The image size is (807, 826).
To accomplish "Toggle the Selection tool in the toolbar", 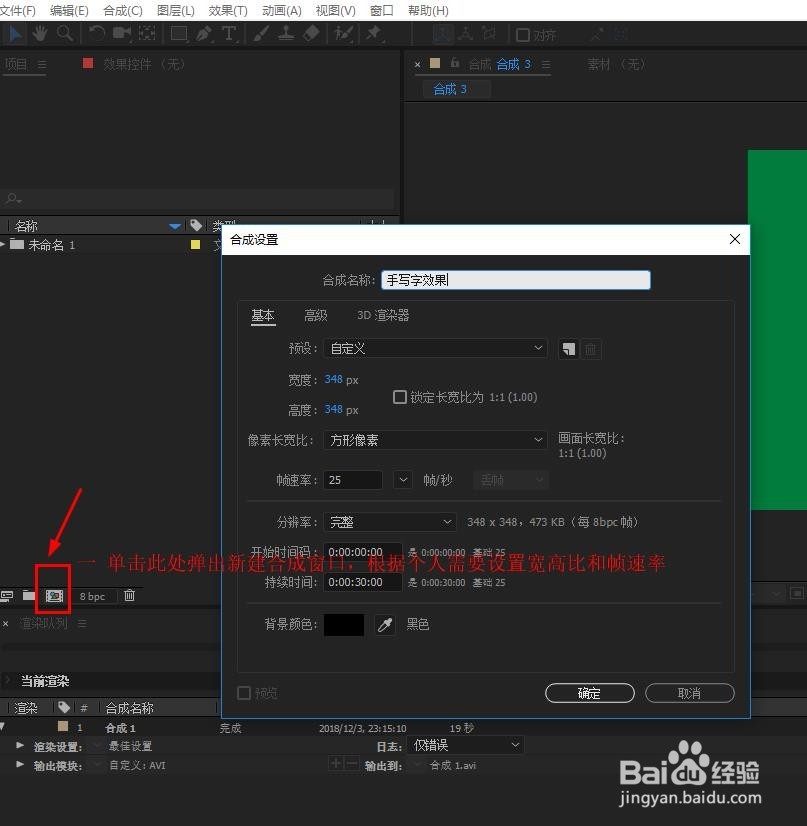I will (x=14, y=34).
